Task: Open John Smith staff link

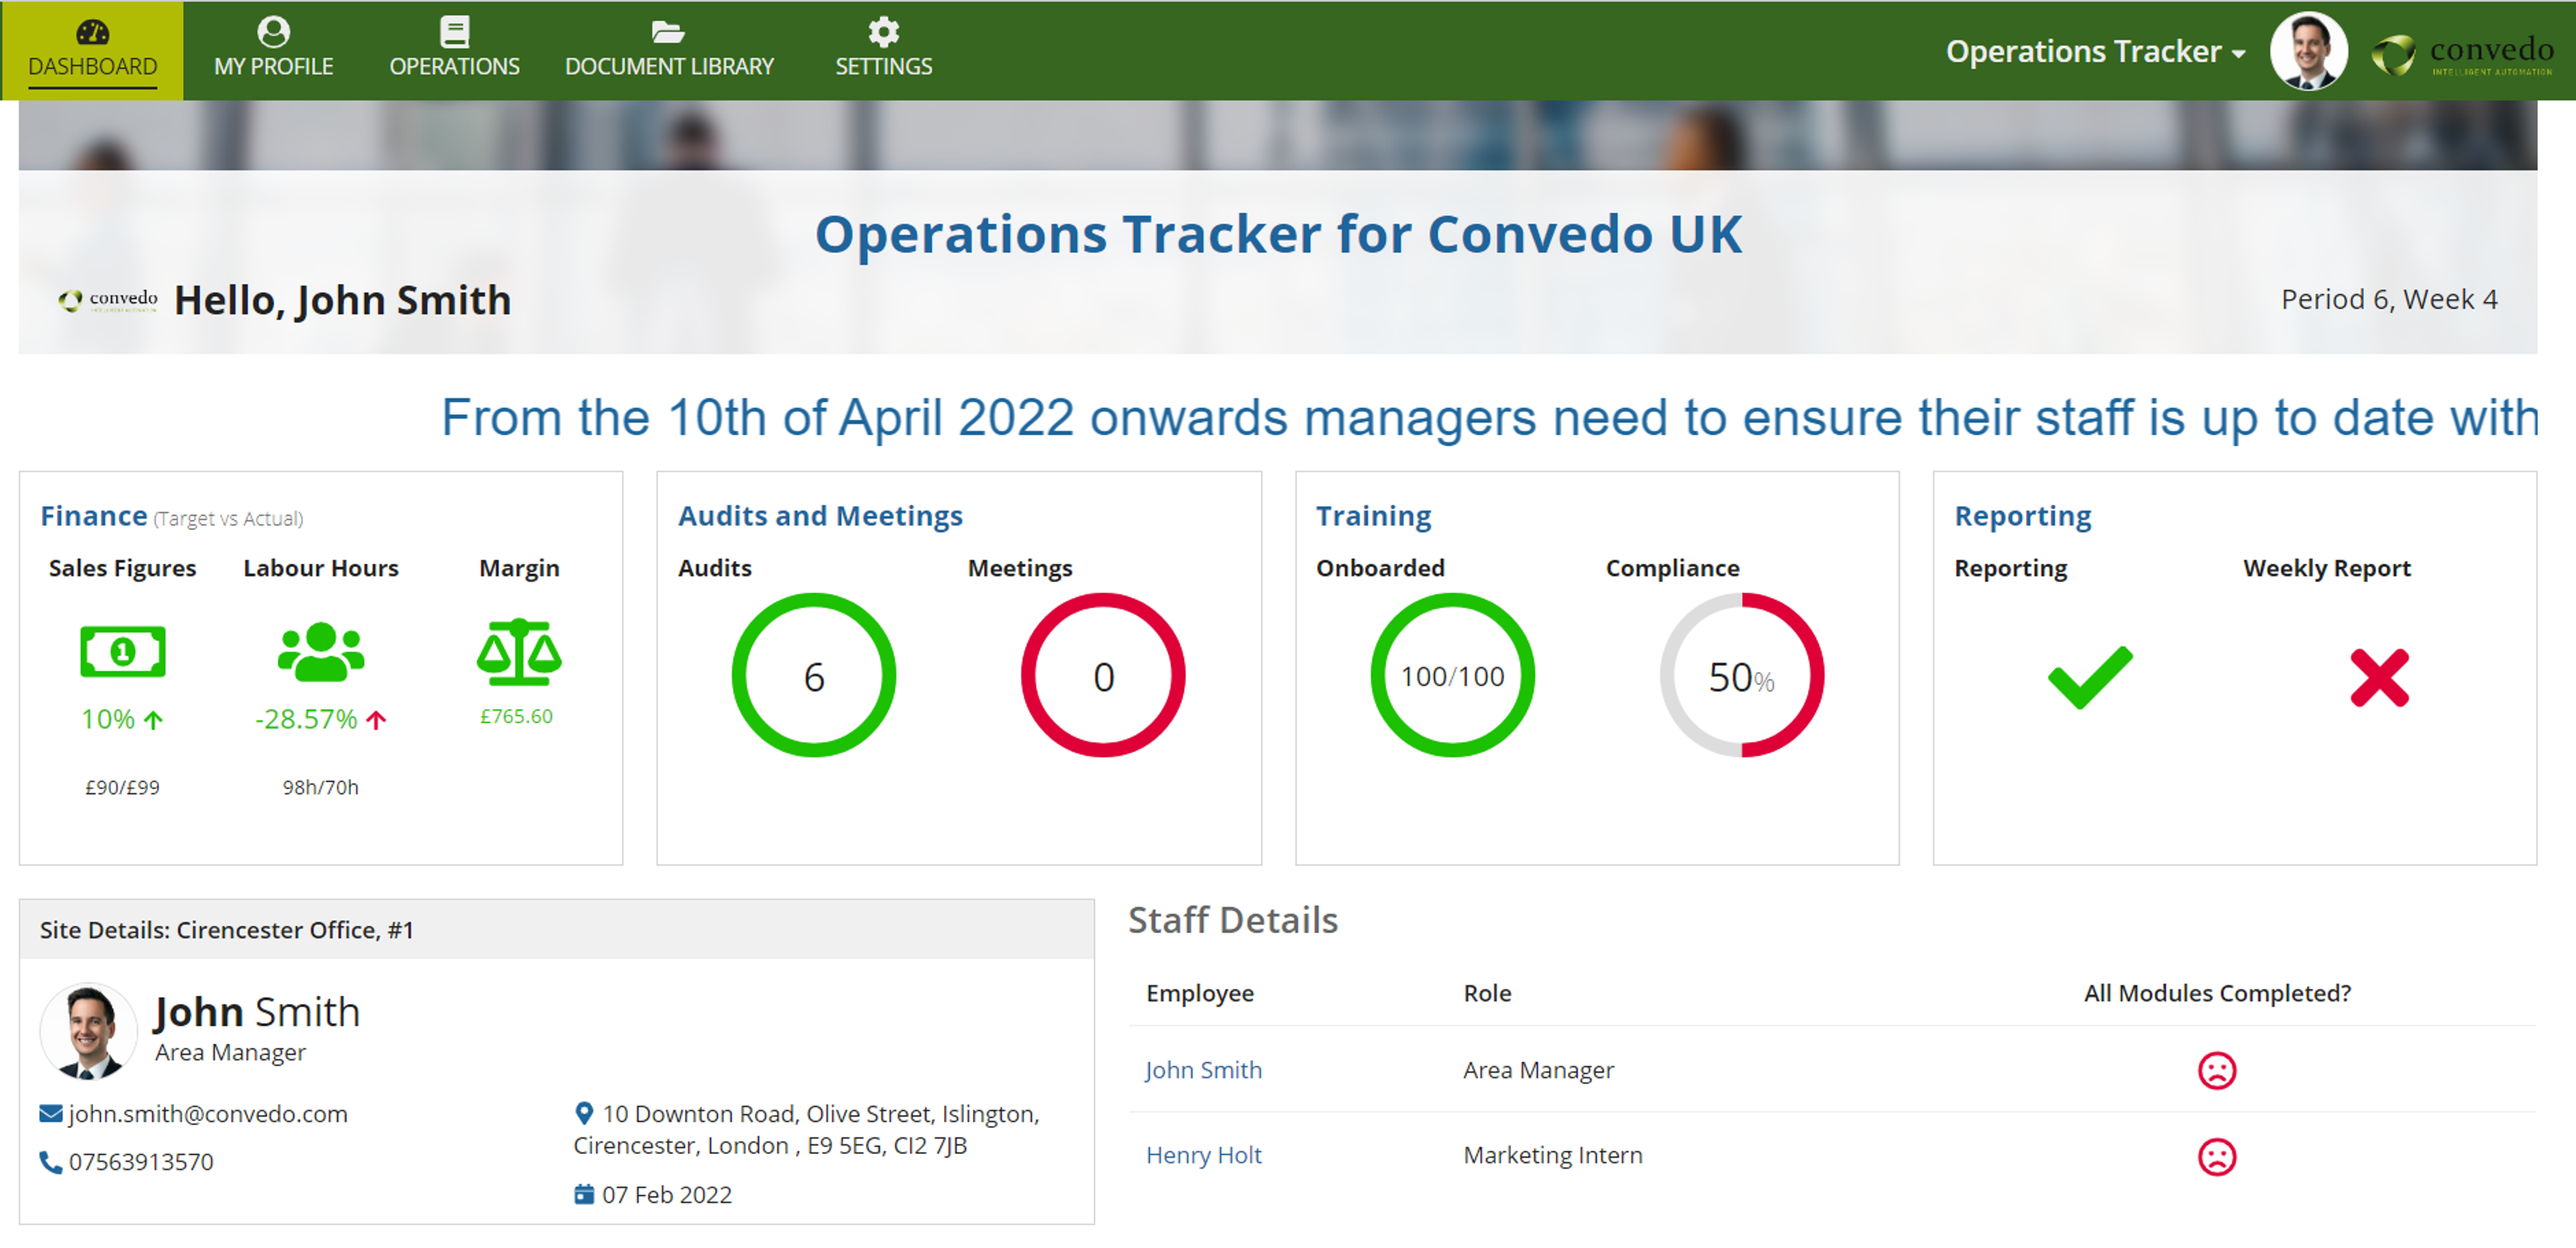Action: (1203, 1070)
